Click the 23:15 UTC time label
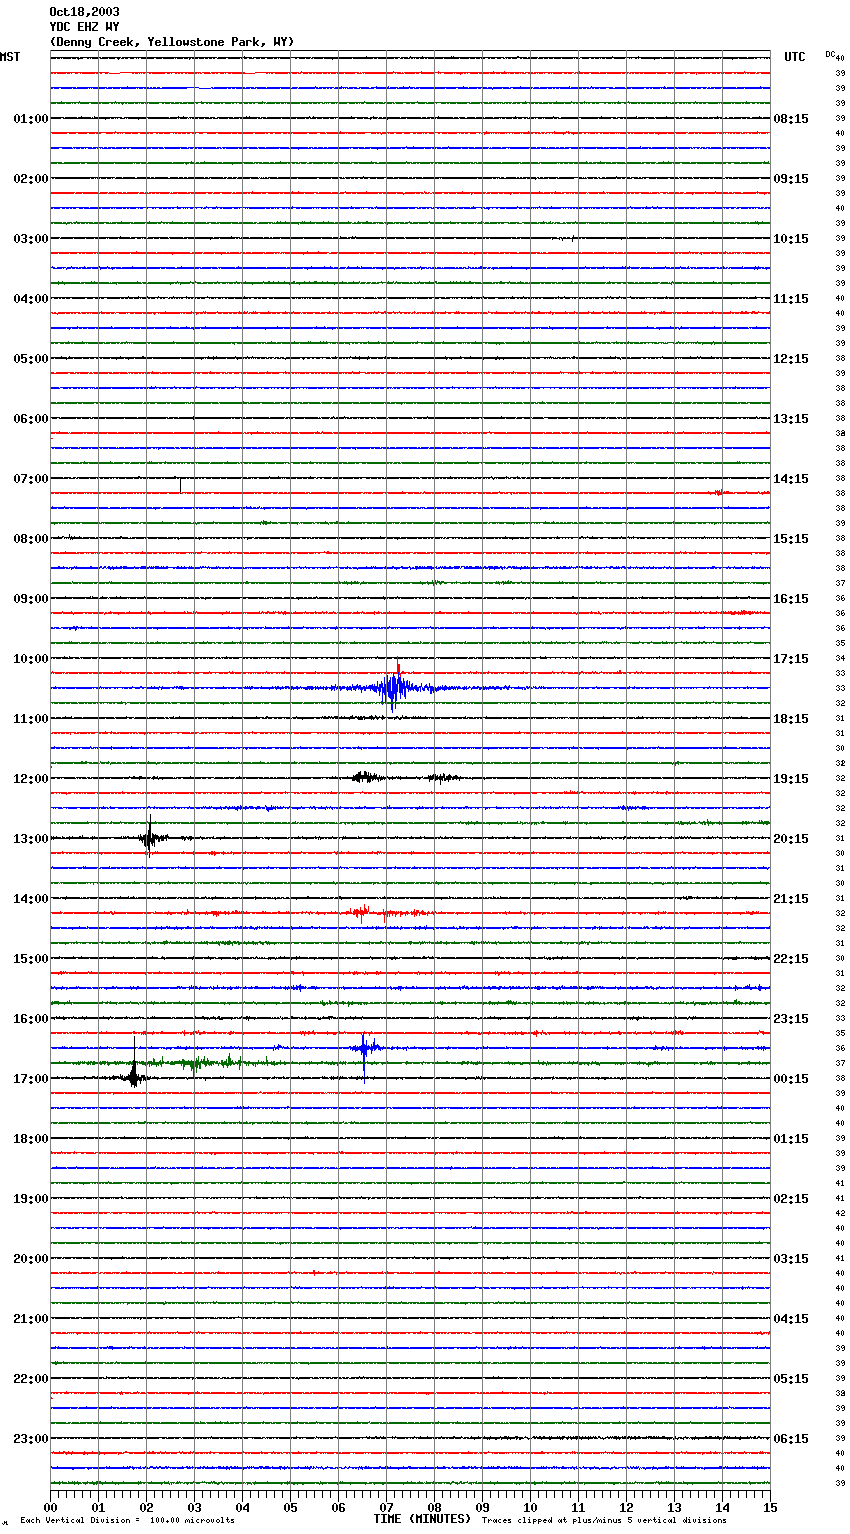This screenshot has height=1534, width=850. click(791, 1019)
